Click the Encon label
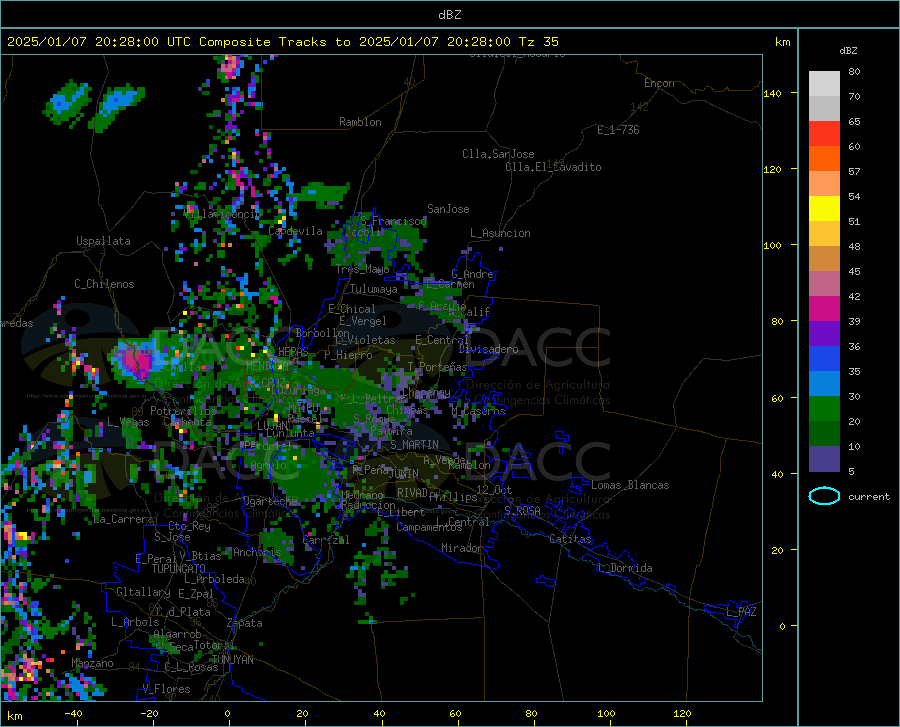900x727 pixels. tap(659, 83)
